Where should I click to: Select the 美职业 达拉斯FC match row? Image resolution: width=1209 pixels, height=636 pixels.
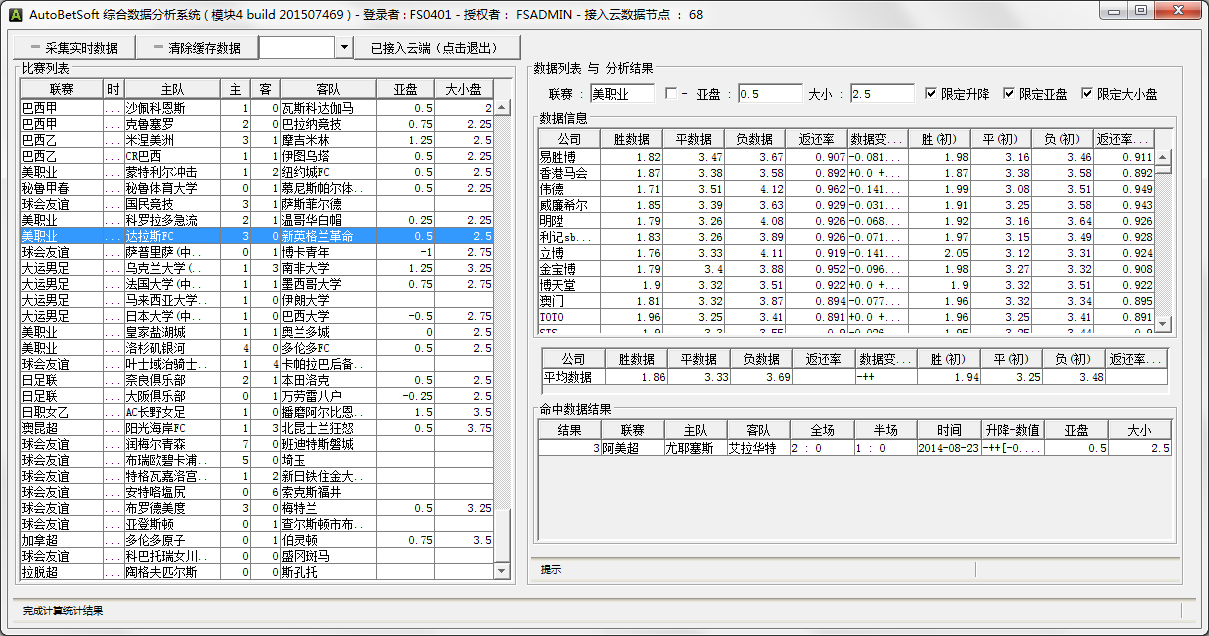(200, 236)
